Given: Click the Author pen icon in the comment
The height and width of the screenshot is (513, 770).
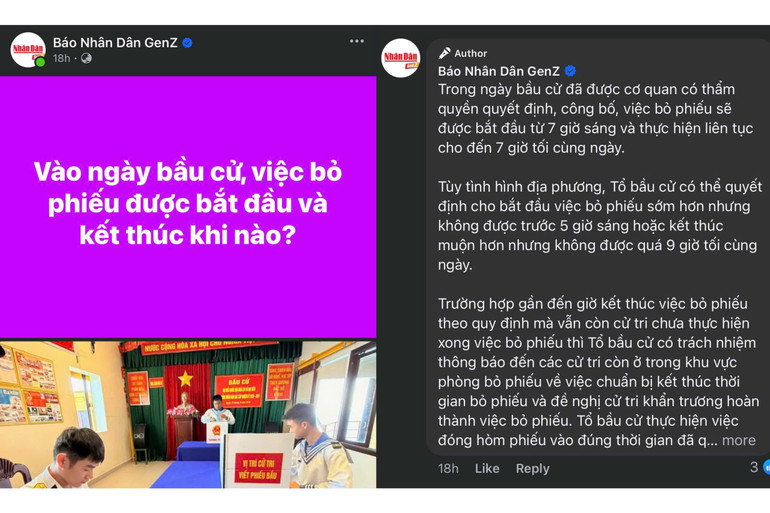Looking at the screenshot, I should click(444, 53).
